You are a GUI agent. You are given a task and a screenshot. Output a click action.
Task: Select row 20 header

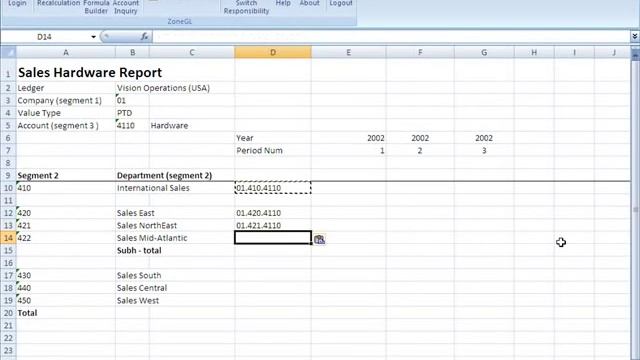point(8,313)
